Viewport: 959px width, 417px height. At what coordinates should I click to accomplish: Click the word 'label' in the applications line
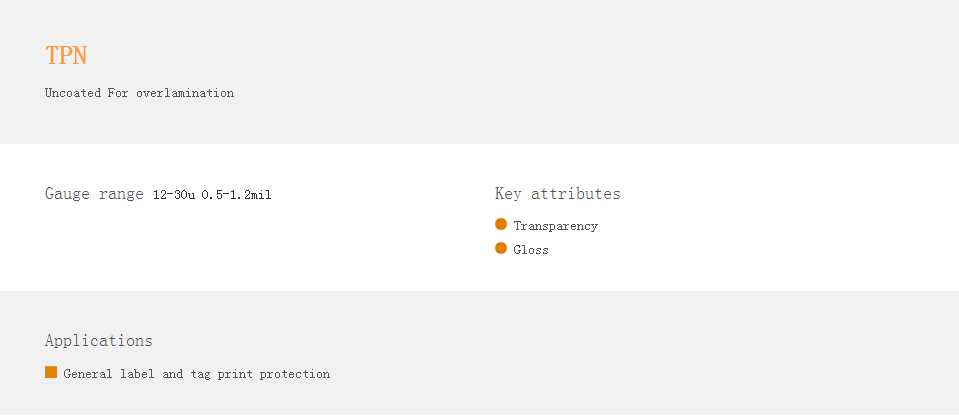137,374
